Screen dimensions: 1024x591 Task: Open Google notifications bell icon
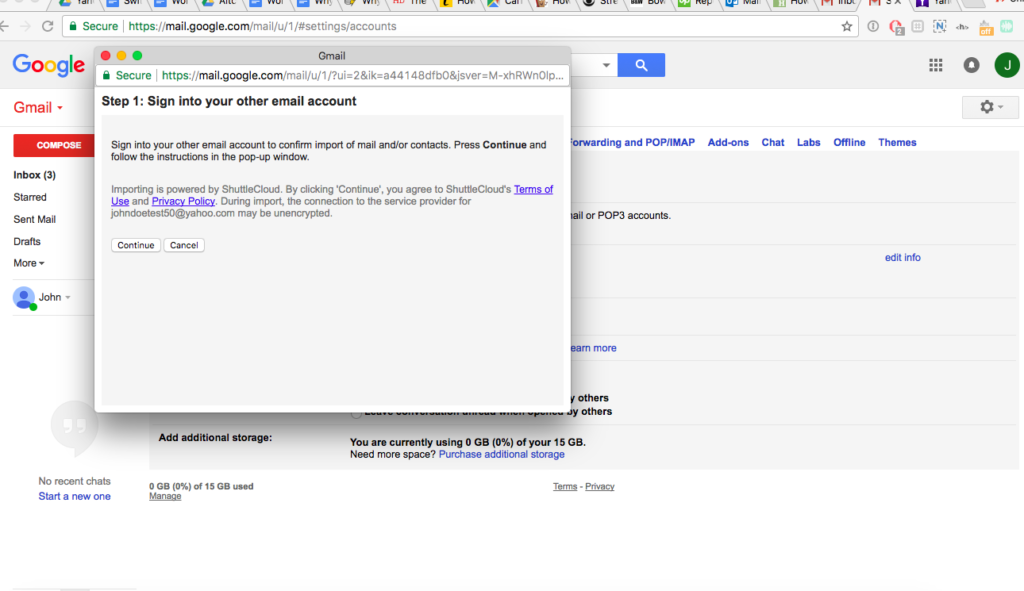[x=971, y=65]
